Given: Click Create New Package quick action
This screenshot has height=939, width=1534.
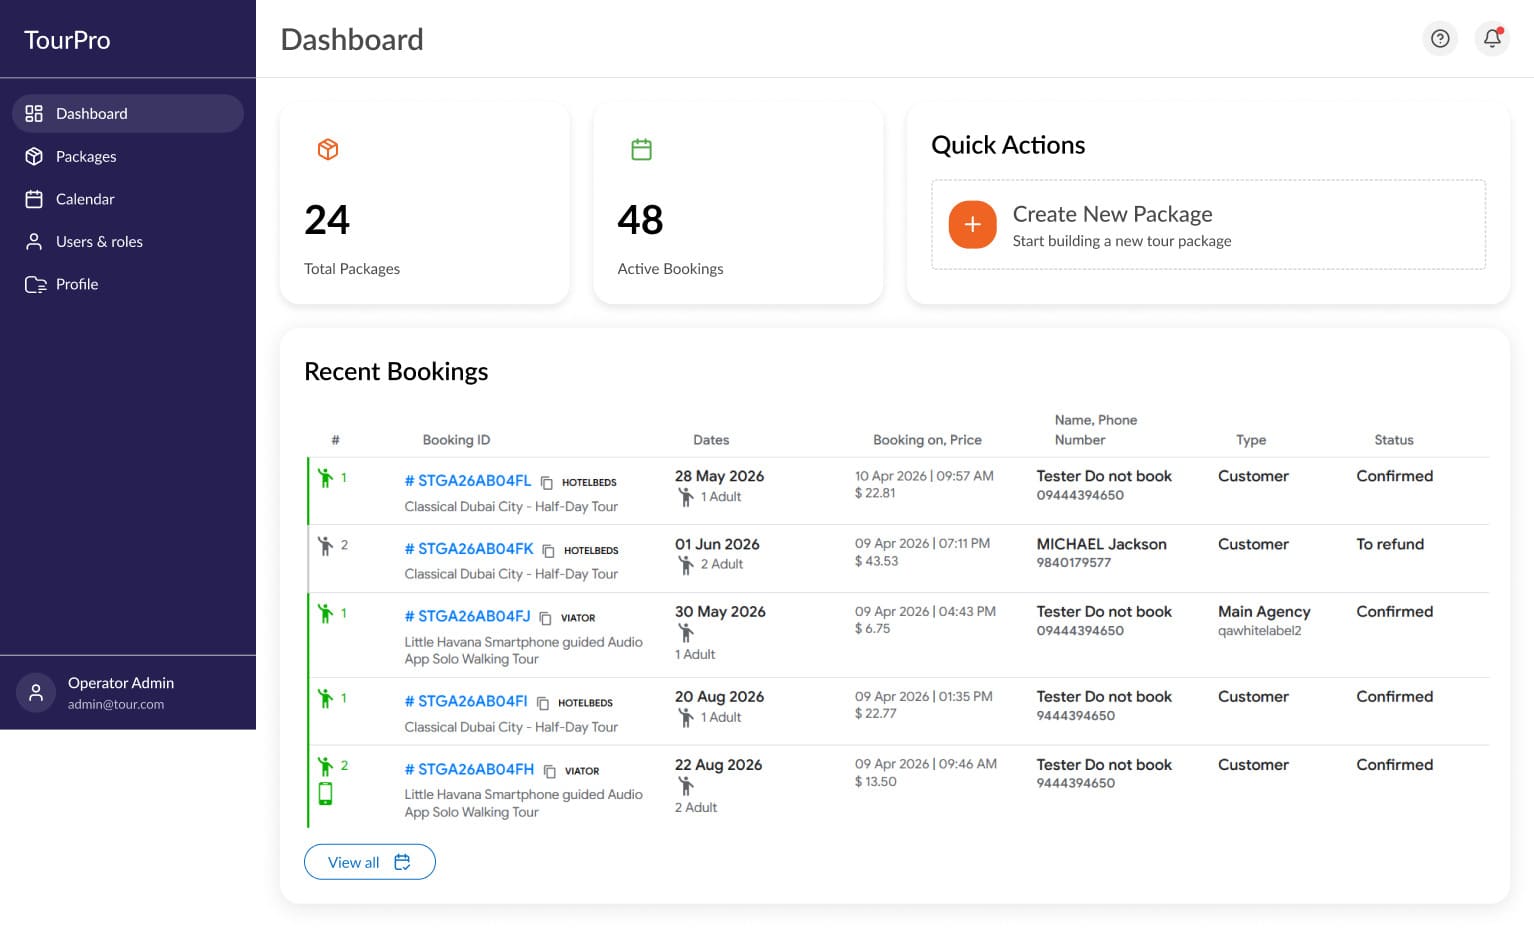Looking at the screenshot, I should 1208,225.
